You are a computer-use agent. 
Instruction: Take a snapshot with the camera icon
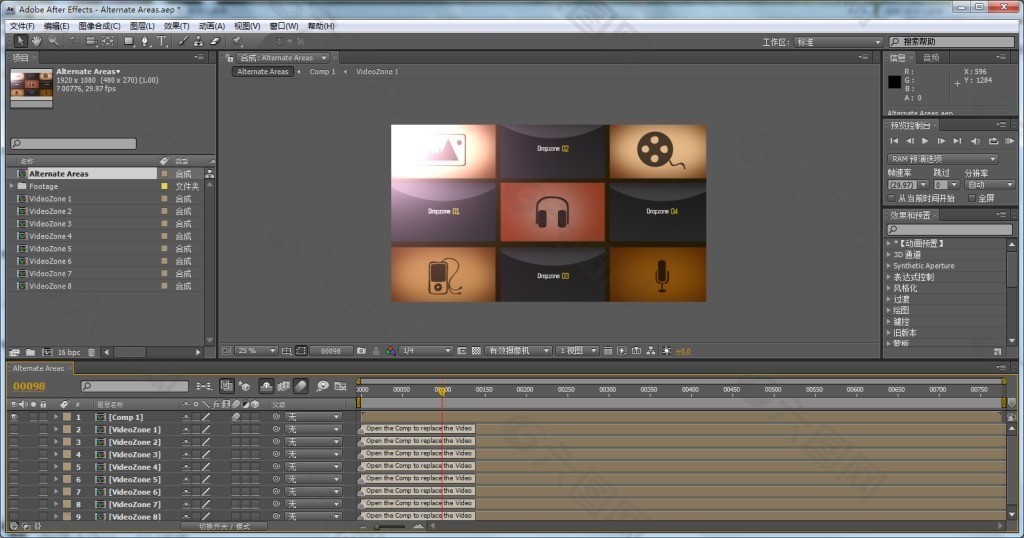click(x=361, y=351)
